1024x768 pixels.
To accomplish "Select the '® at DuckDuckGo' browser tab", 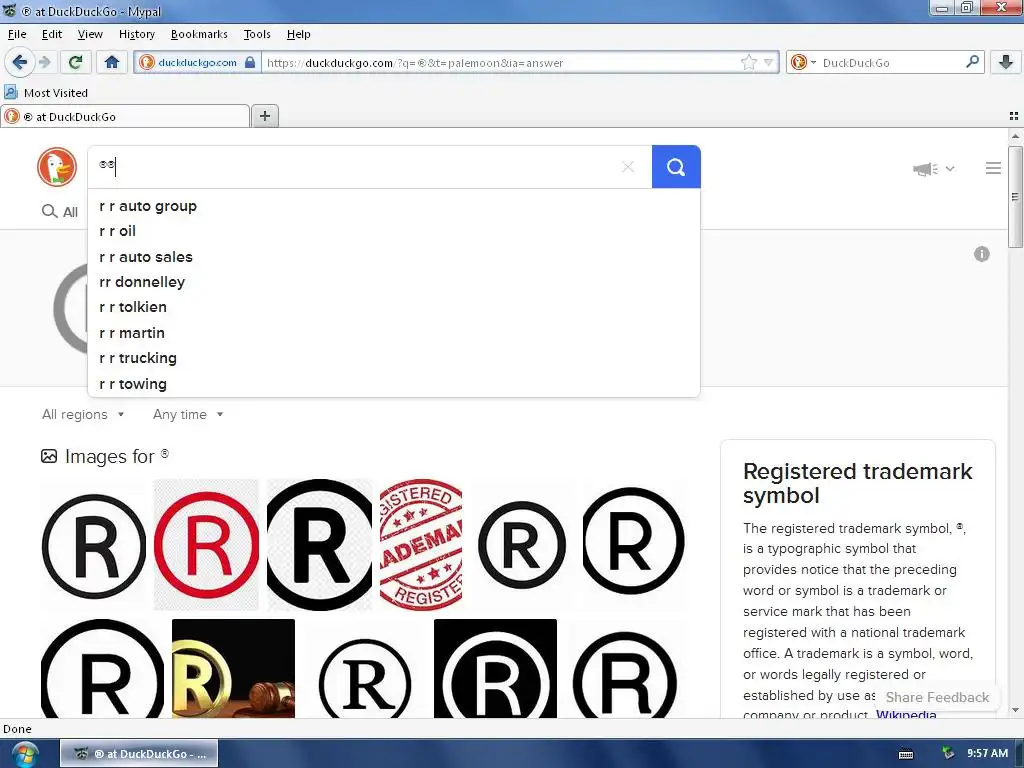I will coord(125,116).
